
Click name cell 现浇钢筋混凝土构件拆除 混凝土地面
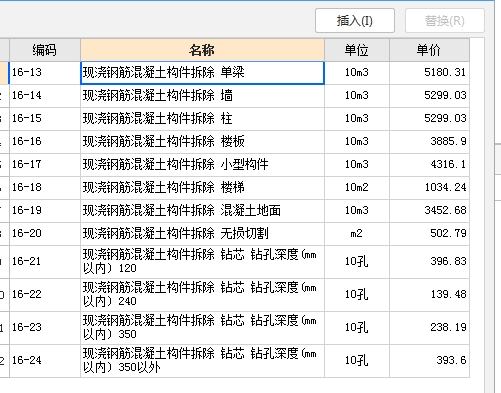pos(202,211)
